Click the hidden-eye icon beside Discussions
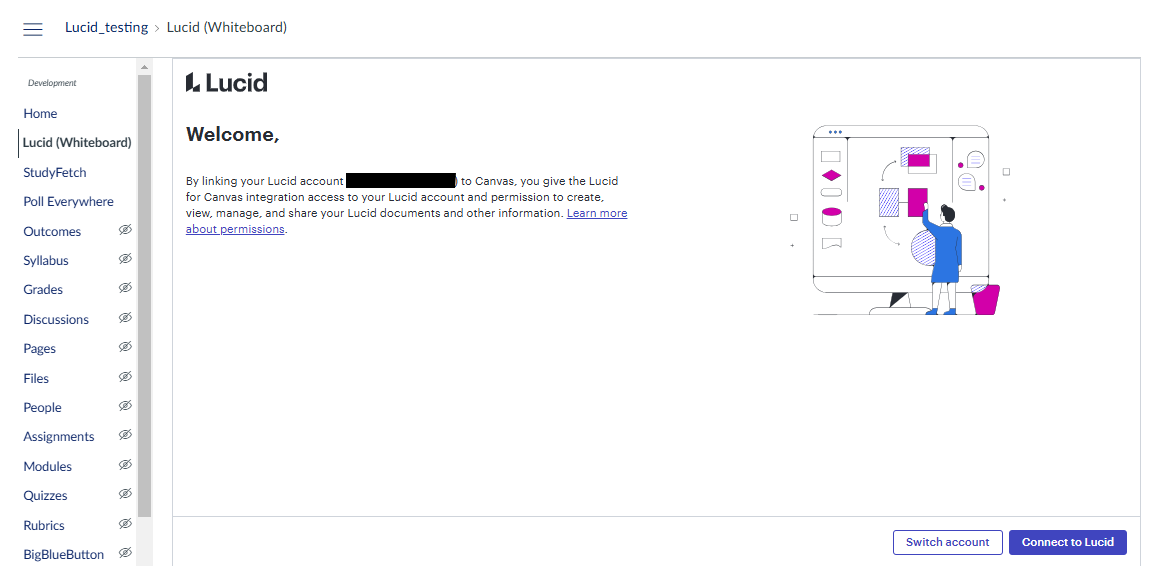Screen dimensions: 1158x566 [126, 318]
